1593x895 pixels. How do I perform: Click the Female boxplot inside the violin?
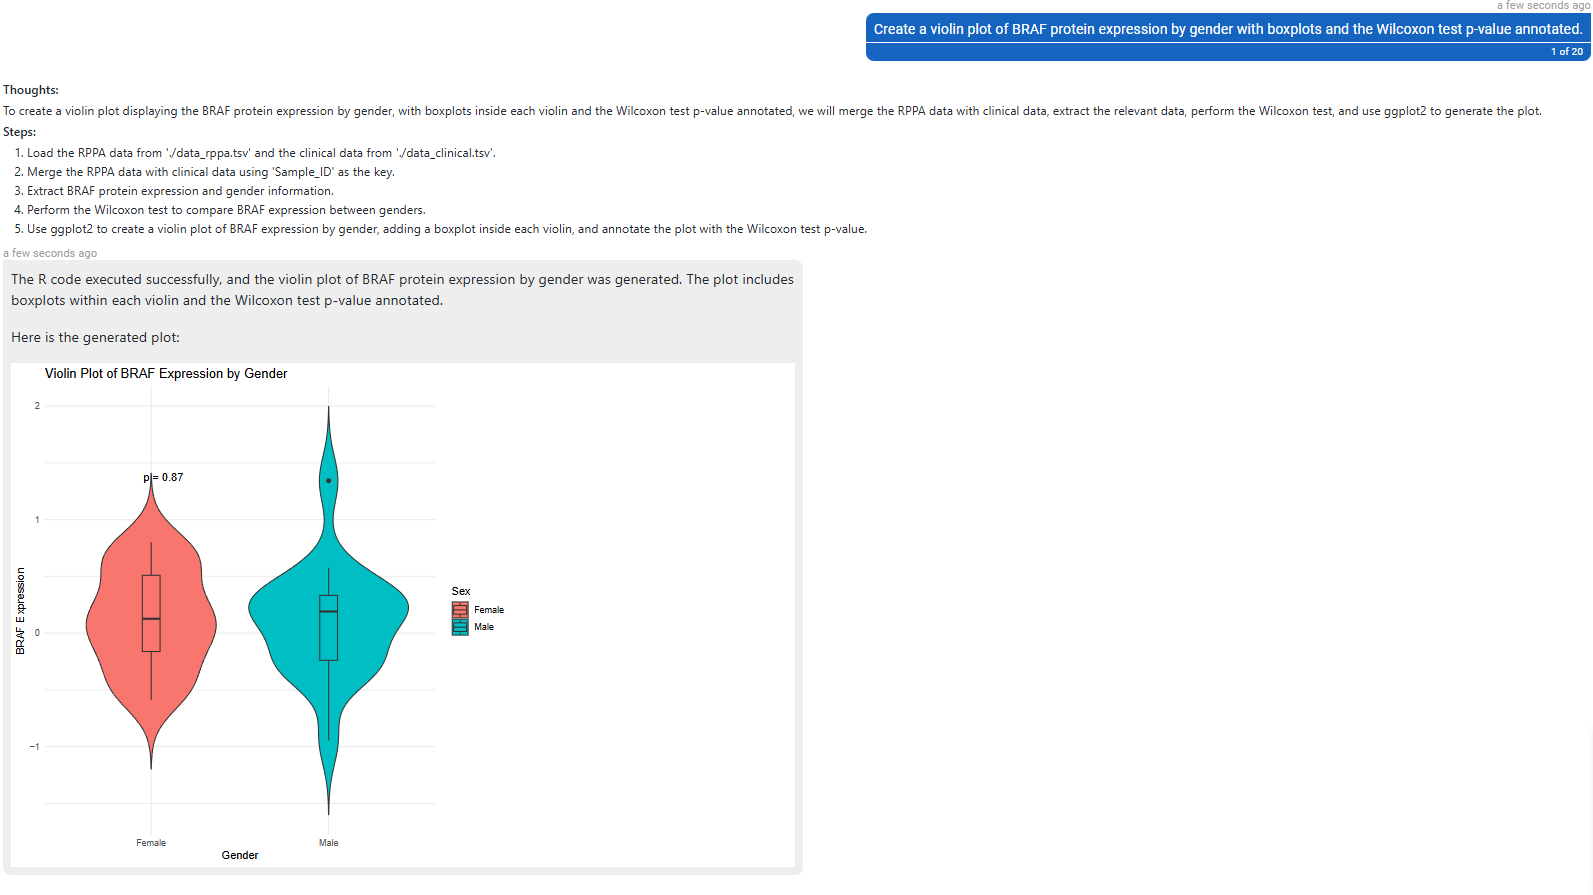(x=151, y=613)
